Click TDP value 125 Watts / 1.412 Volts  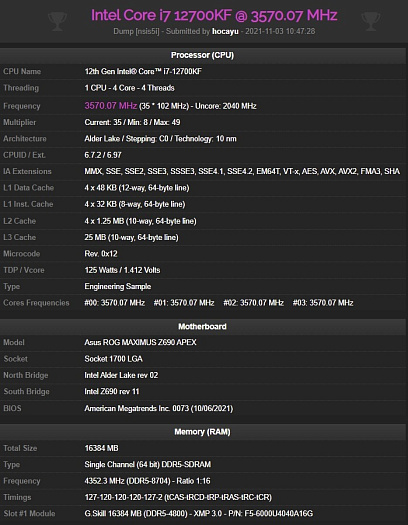122,270
